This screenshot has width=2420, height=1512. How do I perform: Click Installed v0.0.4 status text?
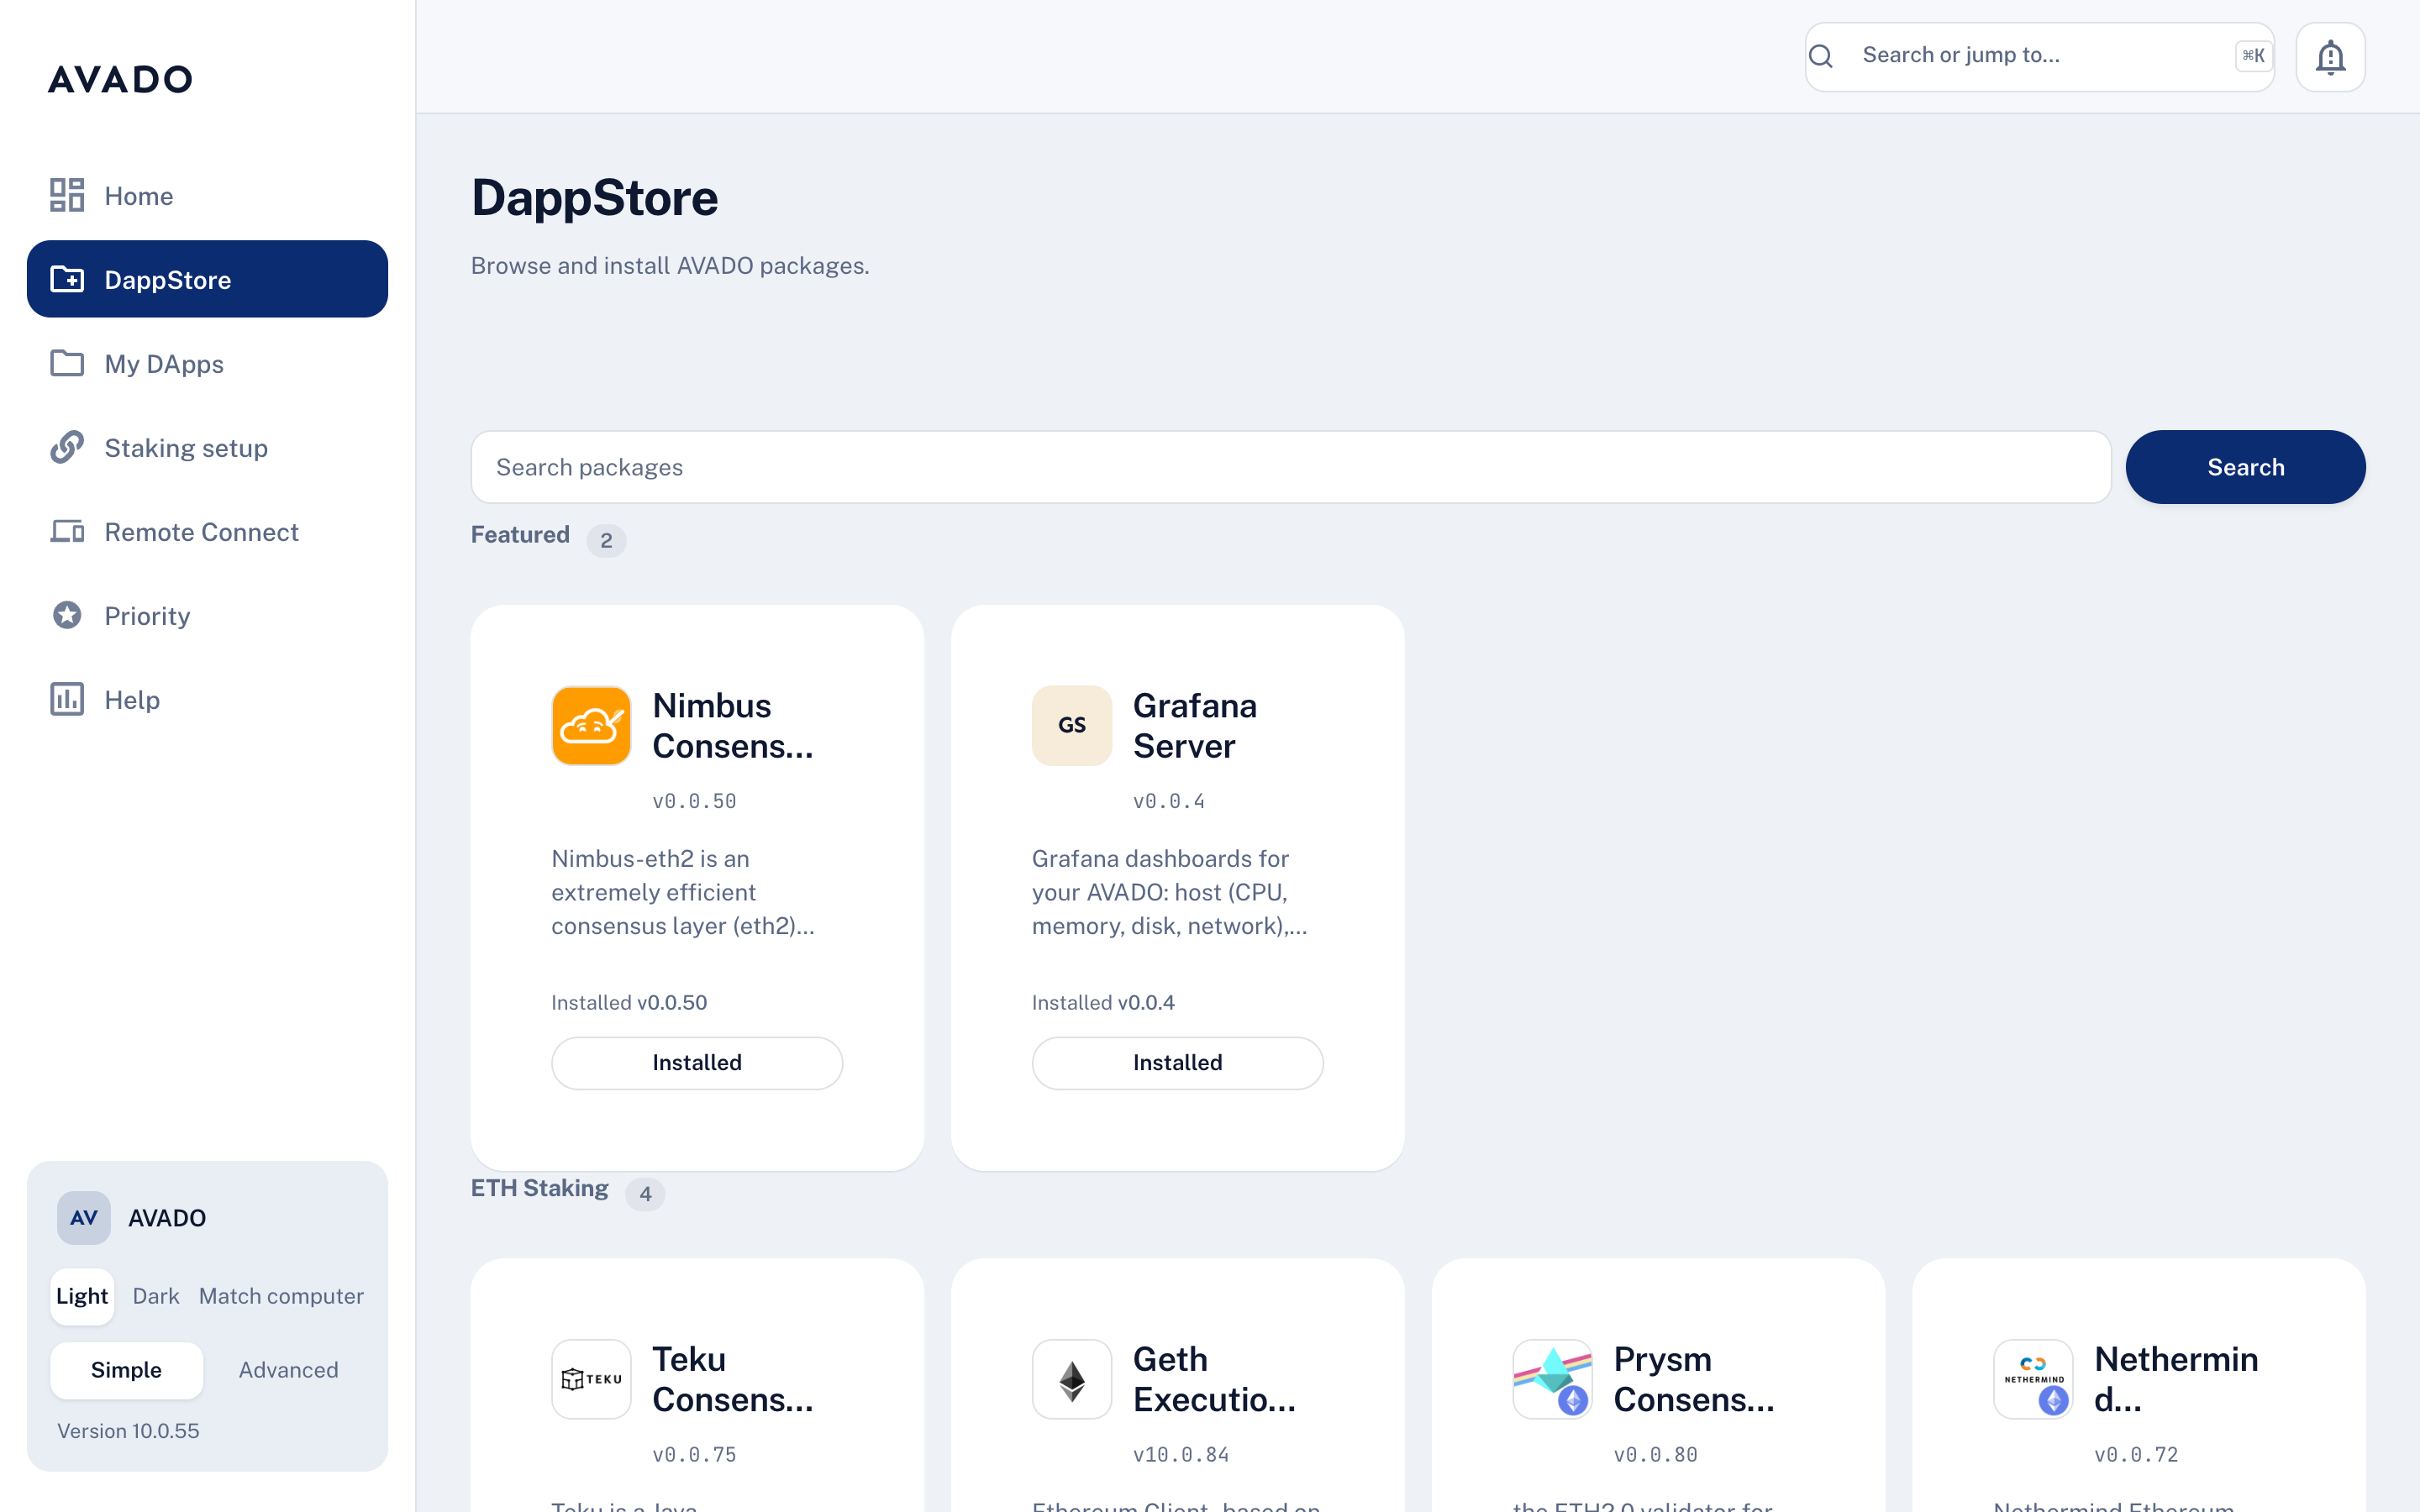[1103, 1002]
